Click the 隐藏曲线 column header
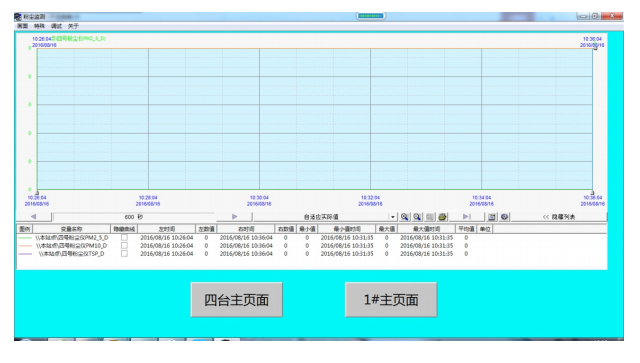This screenshot has height=363, width=640. pyautogui.click(x=124, y=229)
